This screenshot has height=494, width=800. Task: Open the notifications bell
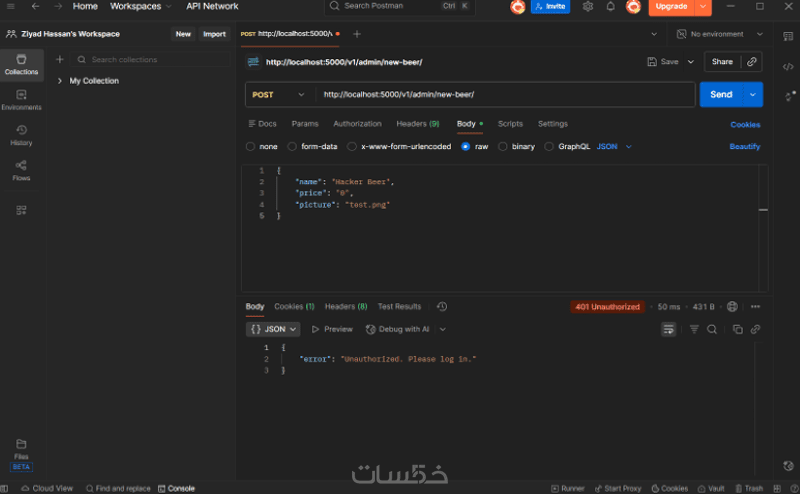point(610,7)
